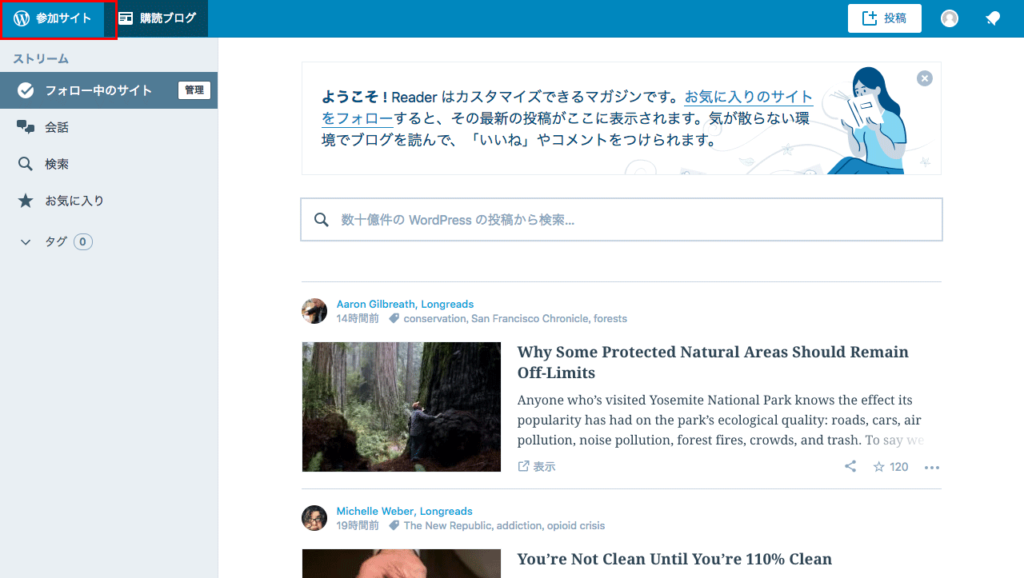Open the WordPress 参加サイト menu
This screenshot has height=578, width=1024.
click(x=53, y=18)
